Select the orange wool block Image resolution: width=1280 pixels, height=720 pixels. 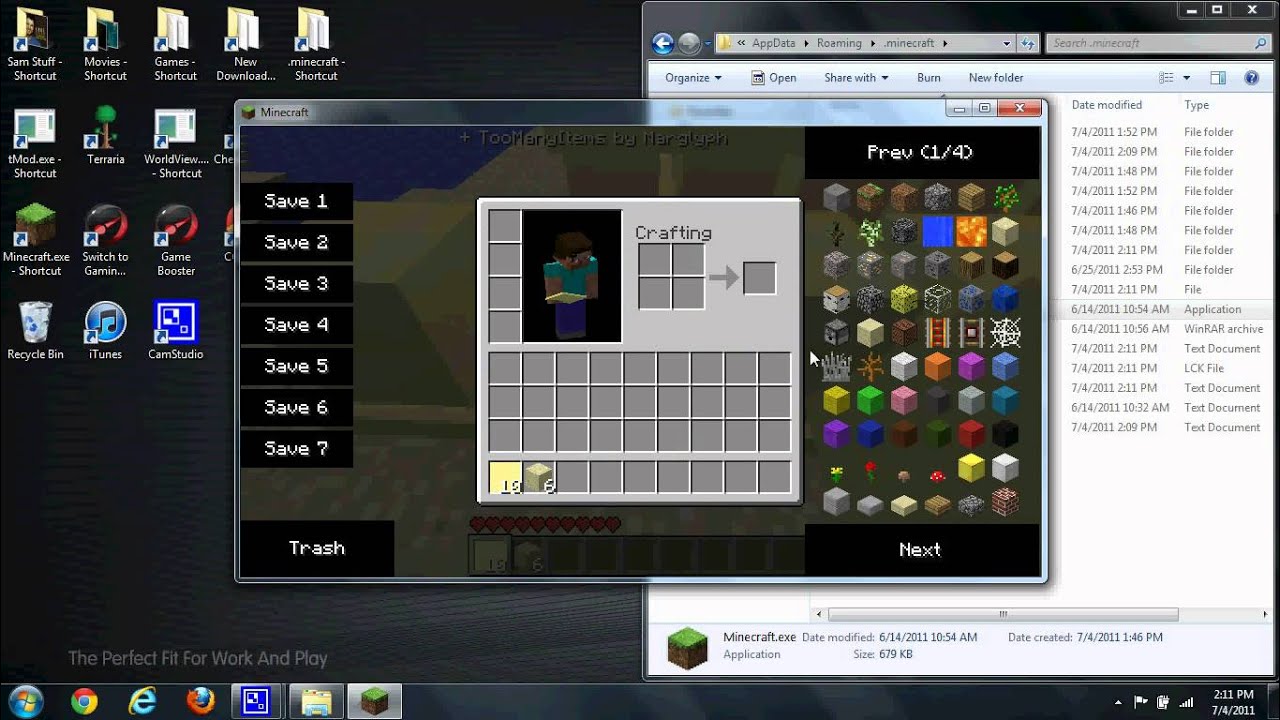(x=937, y=367)
